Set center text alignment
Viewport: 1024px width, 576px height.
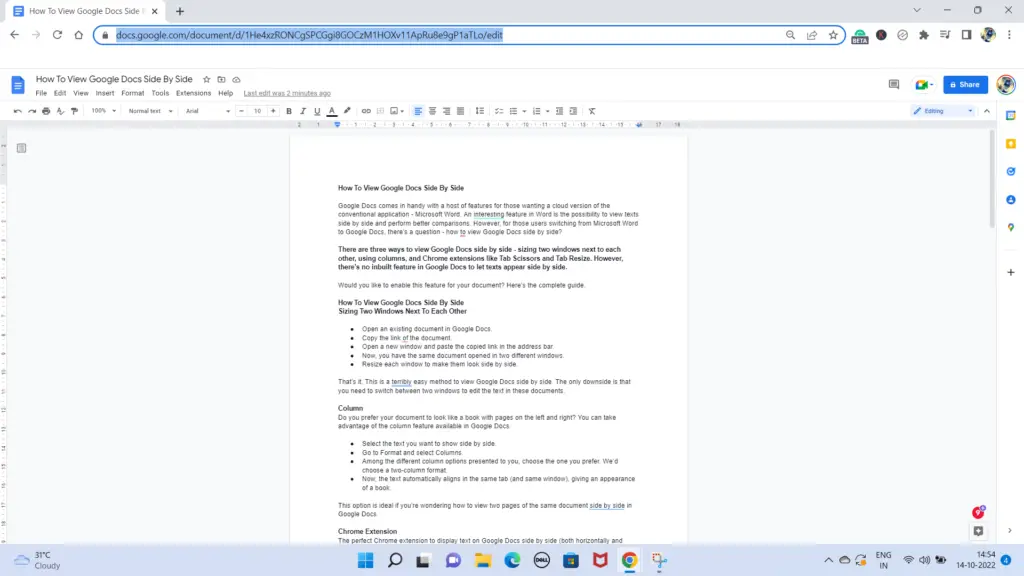432,111
